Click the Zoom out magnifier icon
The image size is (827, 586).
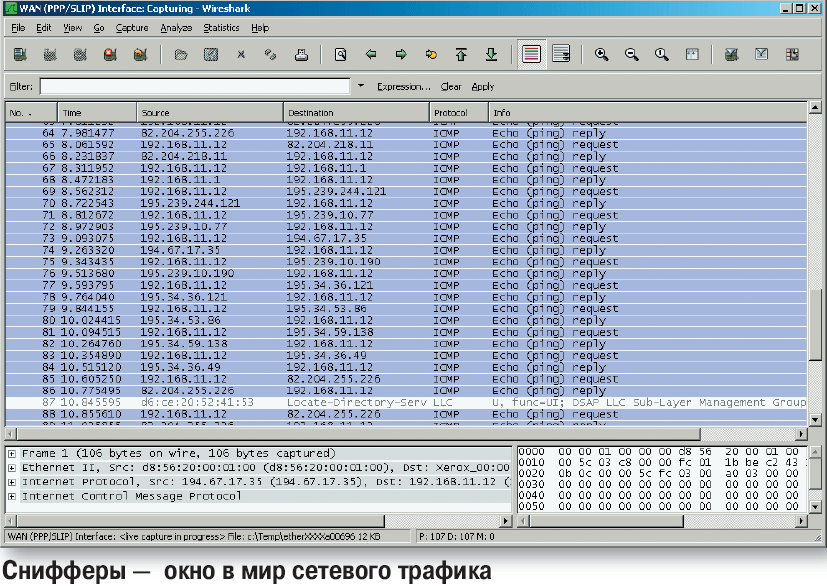pyautogui.click(x=632, y=54)
